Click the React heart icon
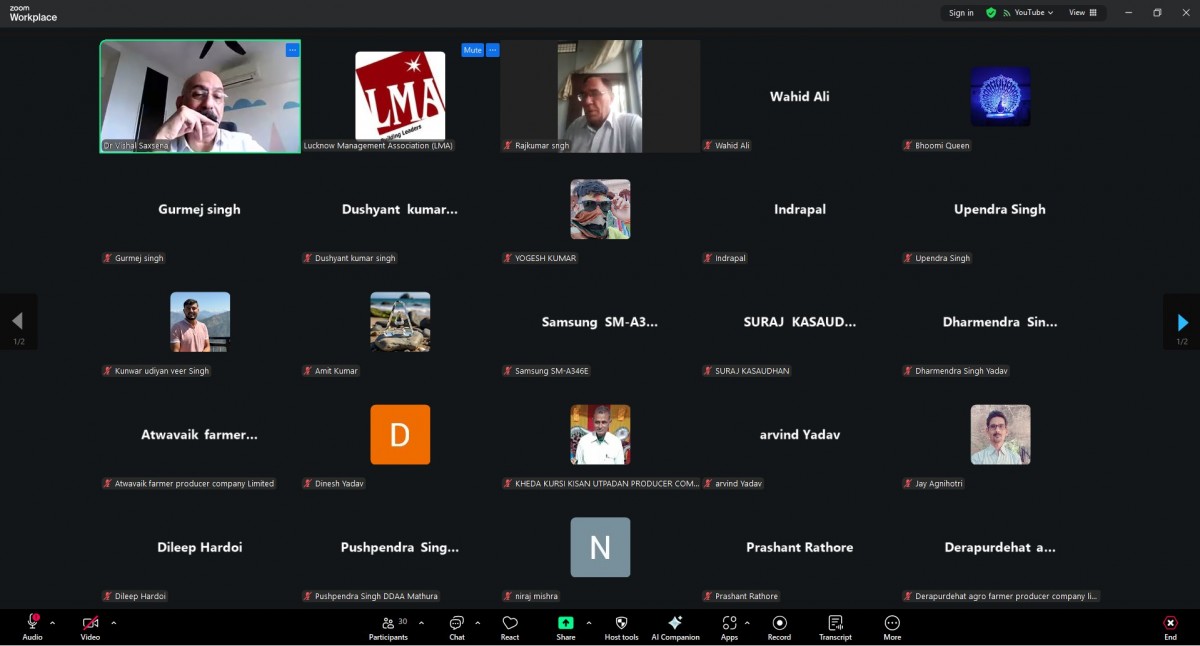1200x646 pixels. pos(510,627)
